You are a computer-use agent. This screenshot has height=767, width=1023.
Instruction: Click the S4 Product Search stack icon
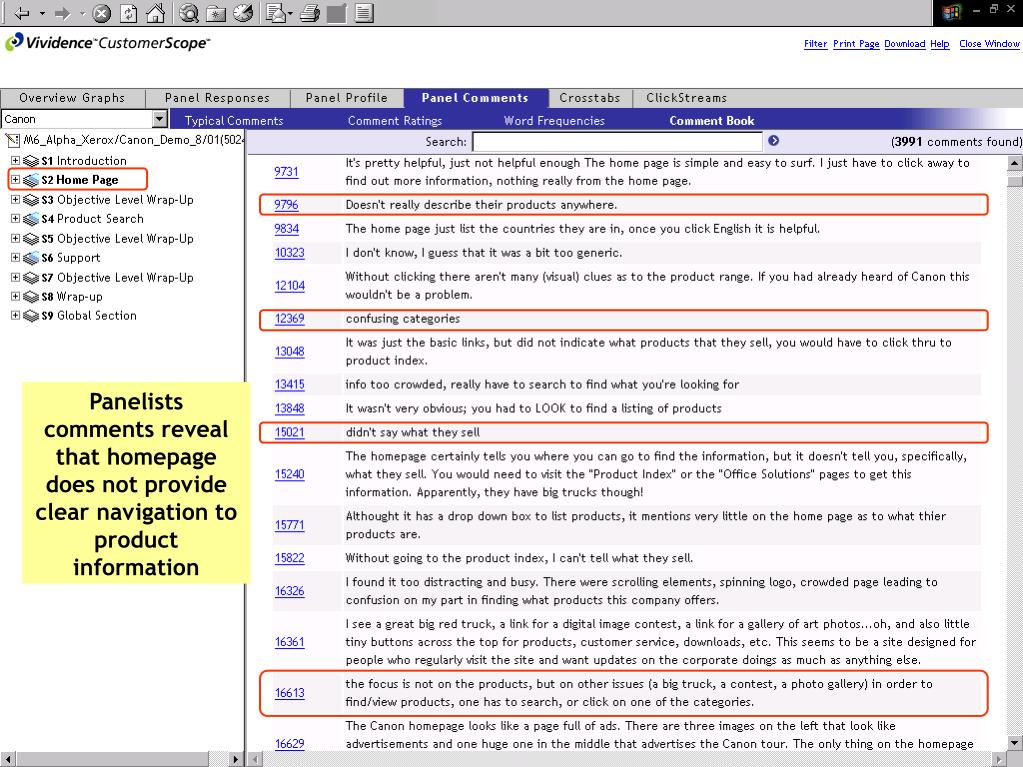point(31,219)
